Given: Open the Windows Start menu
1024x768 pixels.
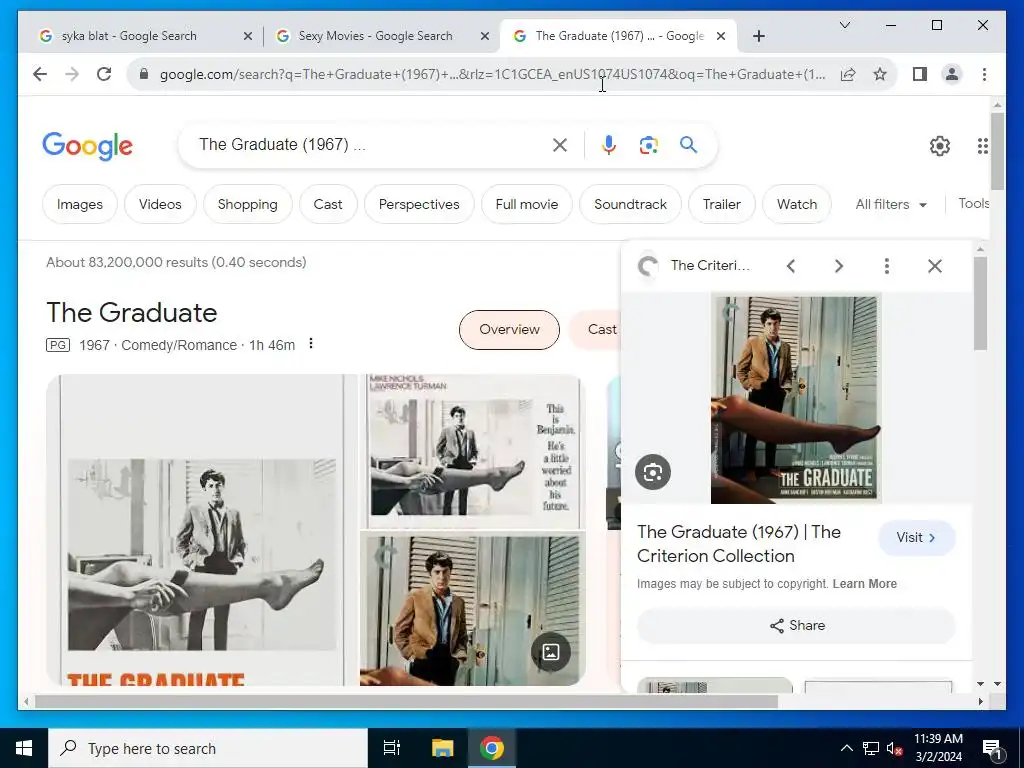Looking at the screenshot, I should [24, 748].
